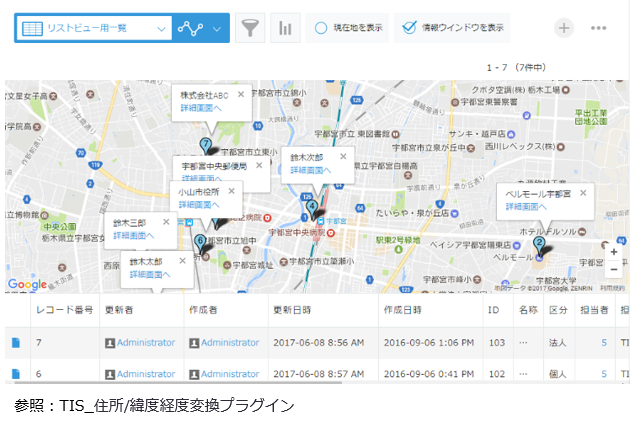Add a new record with plus button
The image size is (639, 423).
[564, 28]
